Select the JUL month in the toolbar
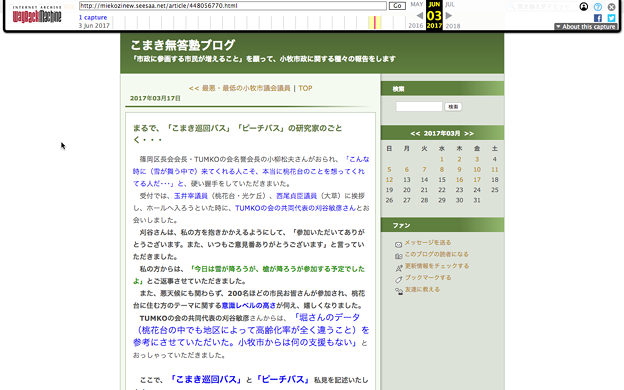Screen dimensions: 624x390 point(450,4)
